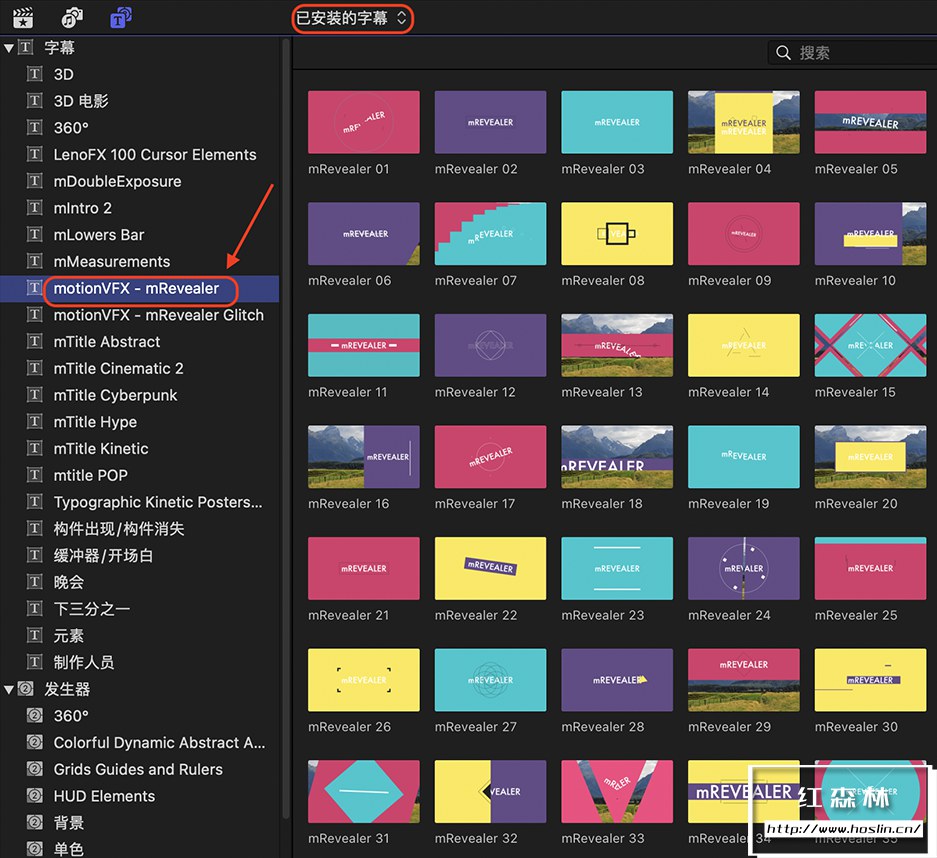Click into the 搜索 search field

pyautogui.click(x=852, y=53)
